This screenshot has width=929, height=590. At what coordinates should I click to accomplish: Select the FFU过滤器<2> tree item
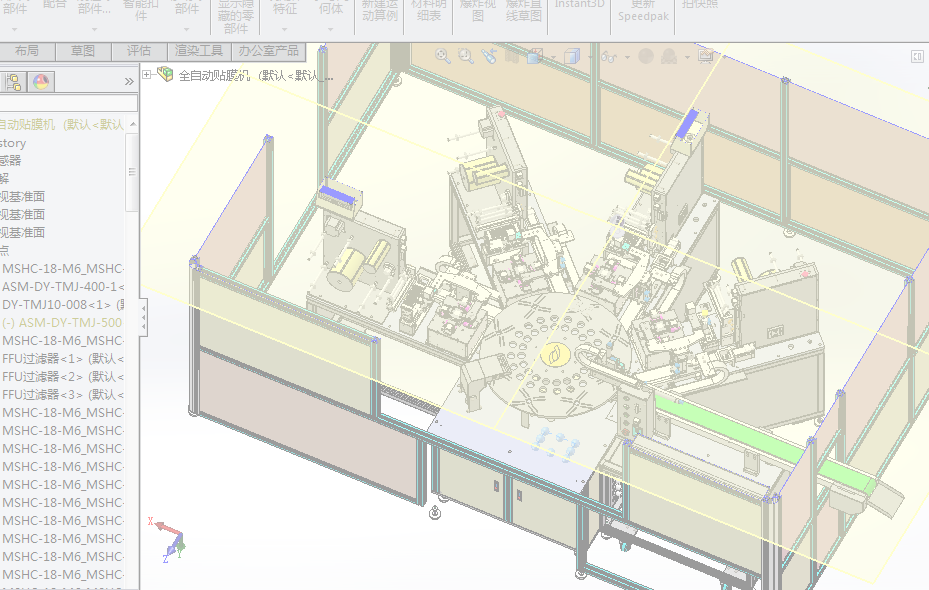(62, 377)
